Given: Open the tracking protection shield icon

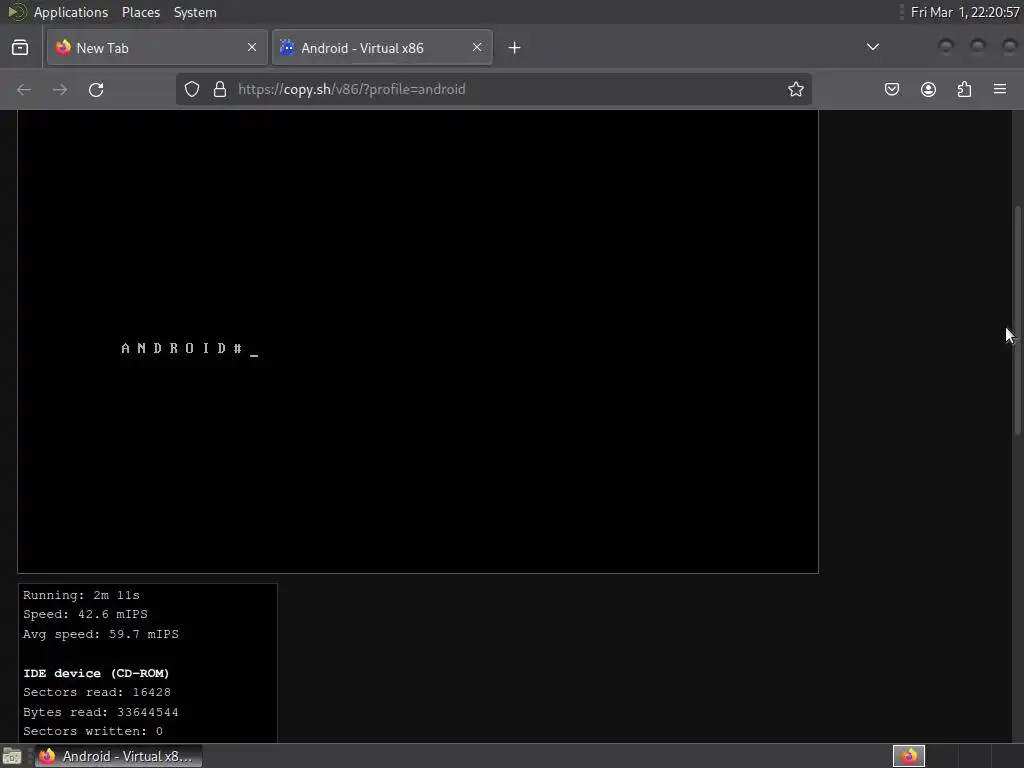Looking at the screenshot, I should click(191, 89).
